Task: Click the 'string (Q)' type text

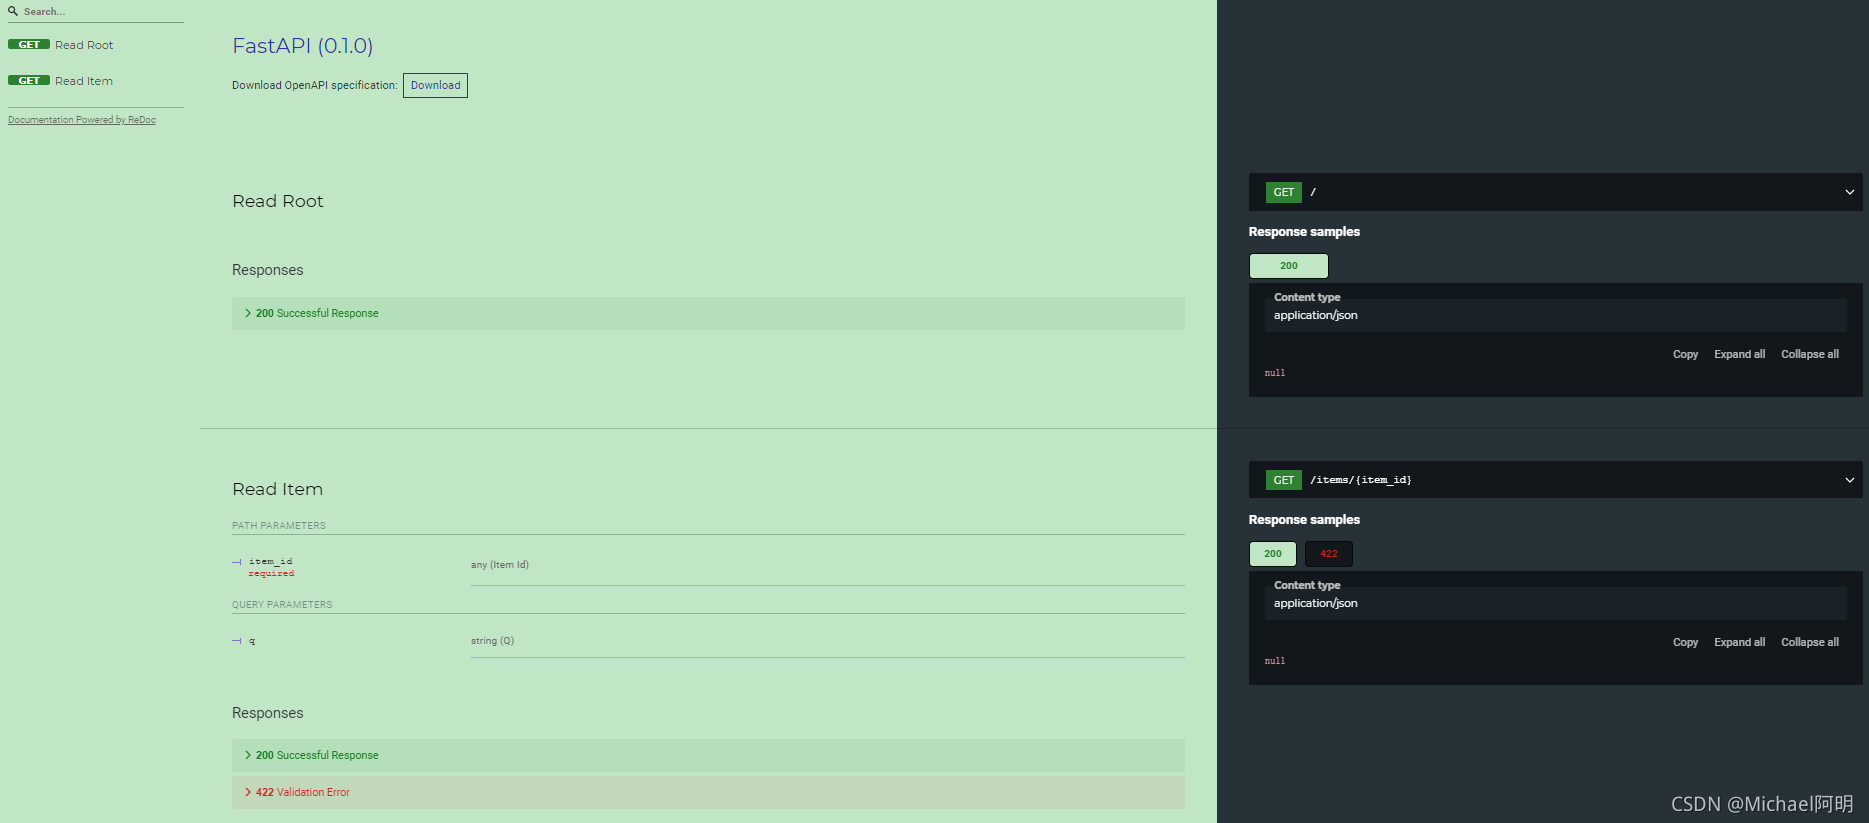Action: (492, 641)
